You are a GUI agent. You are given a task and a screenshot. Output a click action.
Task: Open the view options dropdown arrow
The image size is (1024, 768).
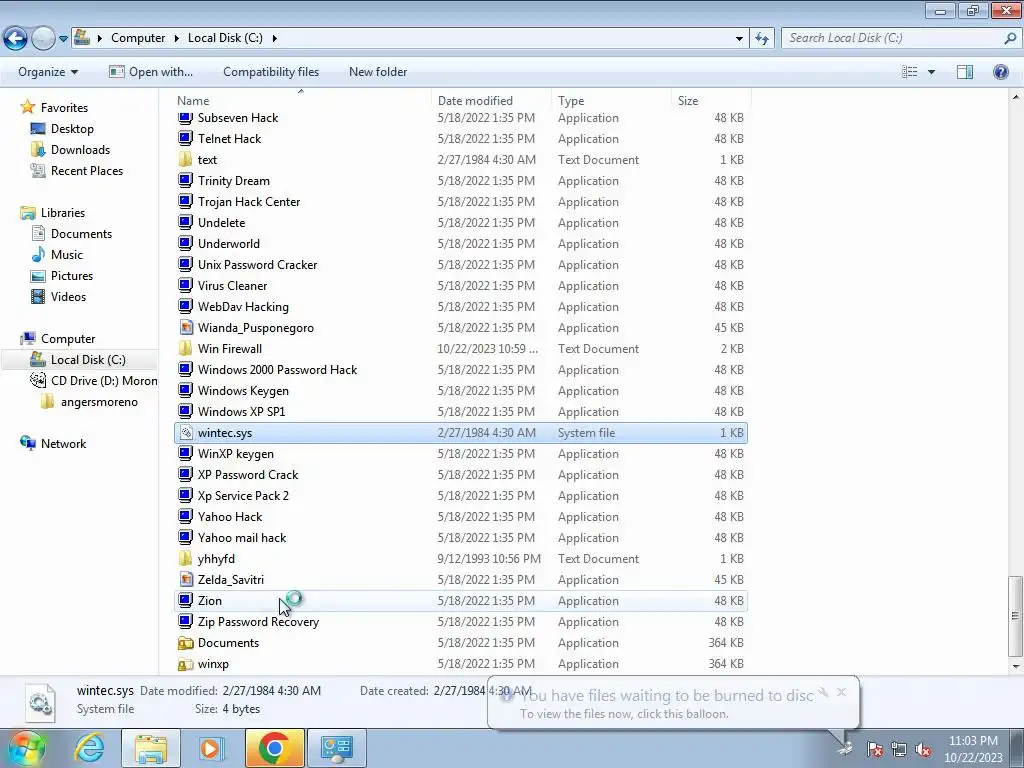931,72
